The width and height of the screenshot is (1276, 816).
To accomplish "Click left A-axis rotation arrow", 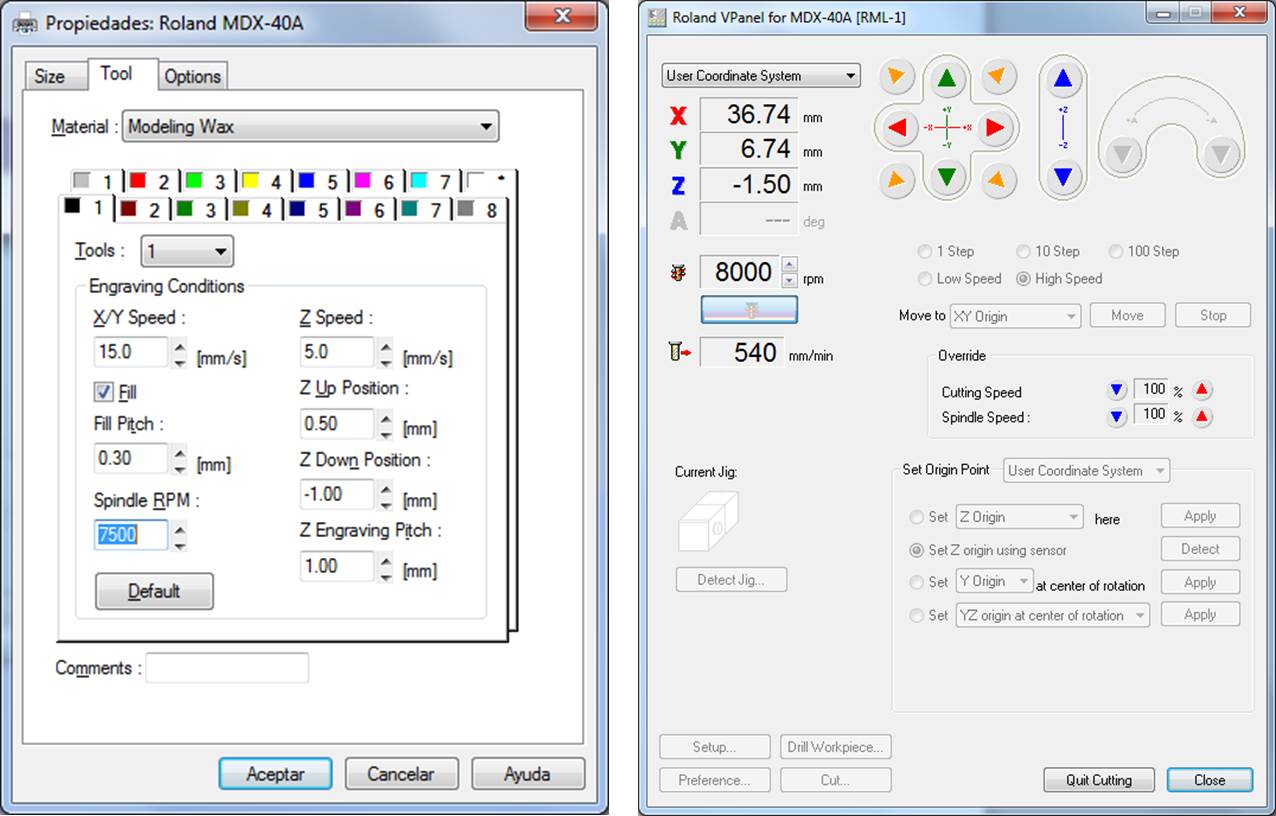I will (x=1124, y=155).
